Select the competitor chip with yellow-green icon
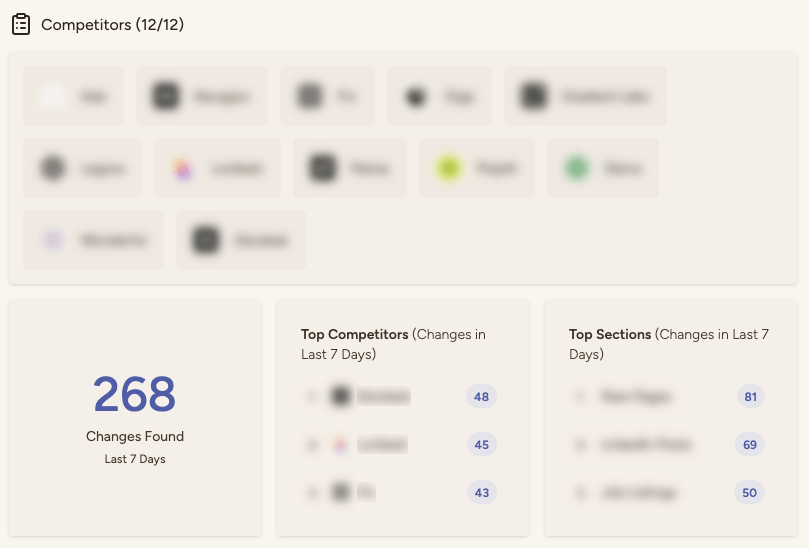 pyautogui.click(x=476, y=168)
